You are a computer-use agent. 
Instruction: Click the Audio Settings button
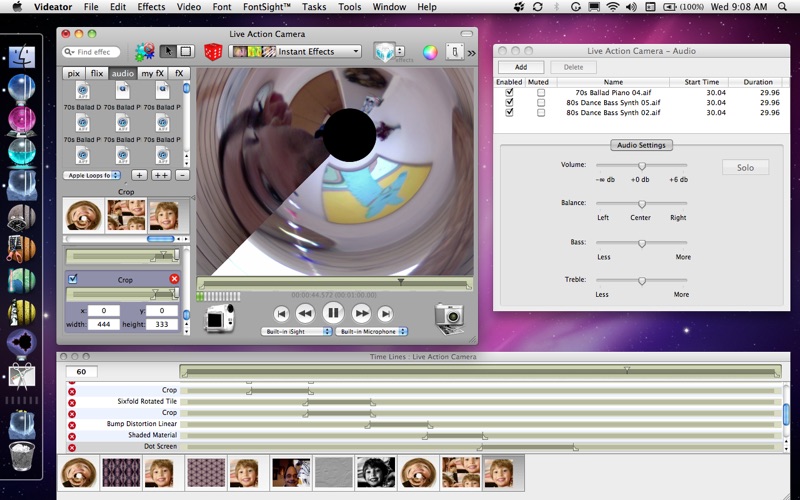click(641, 145)
